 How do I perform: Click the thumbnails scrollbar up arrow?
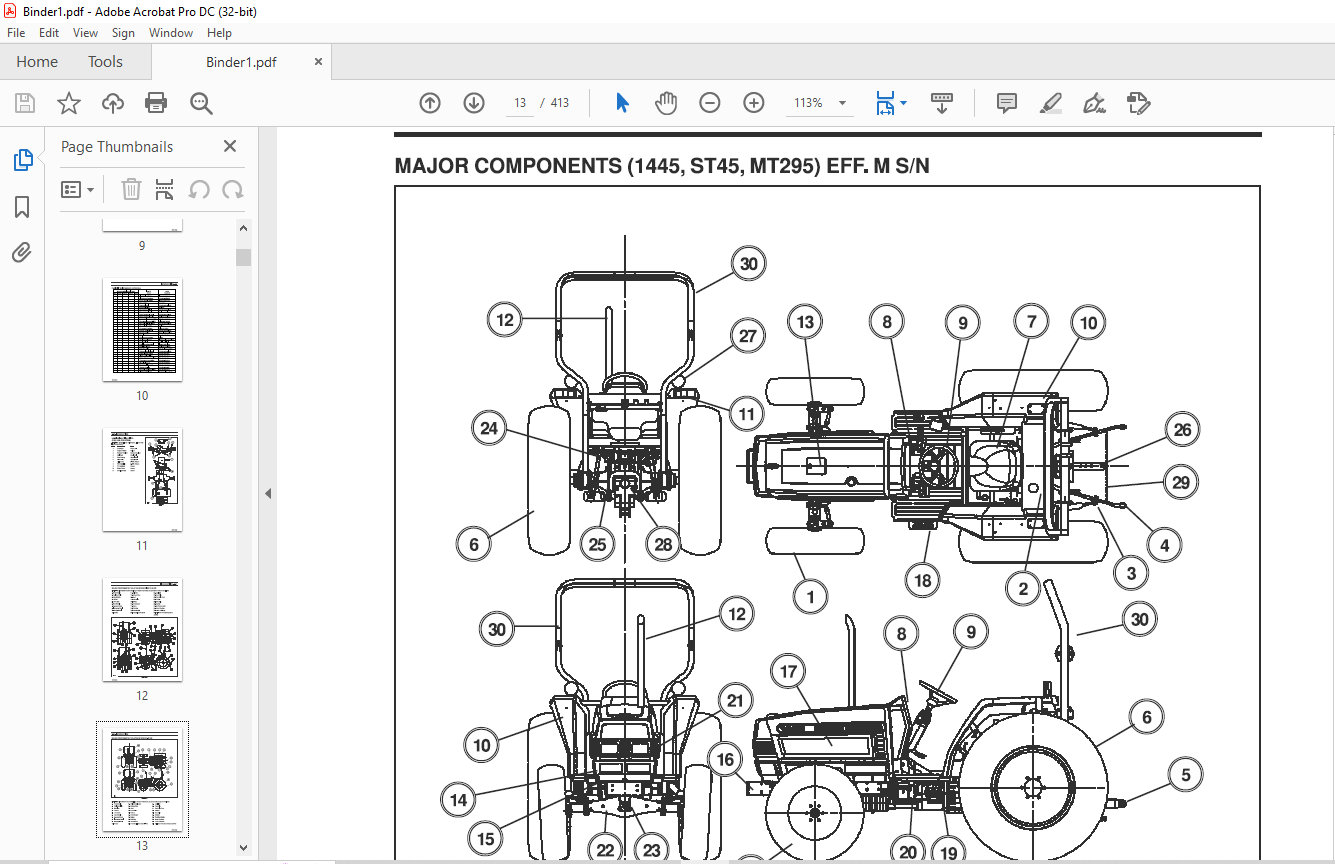click(x=243, y=229)
